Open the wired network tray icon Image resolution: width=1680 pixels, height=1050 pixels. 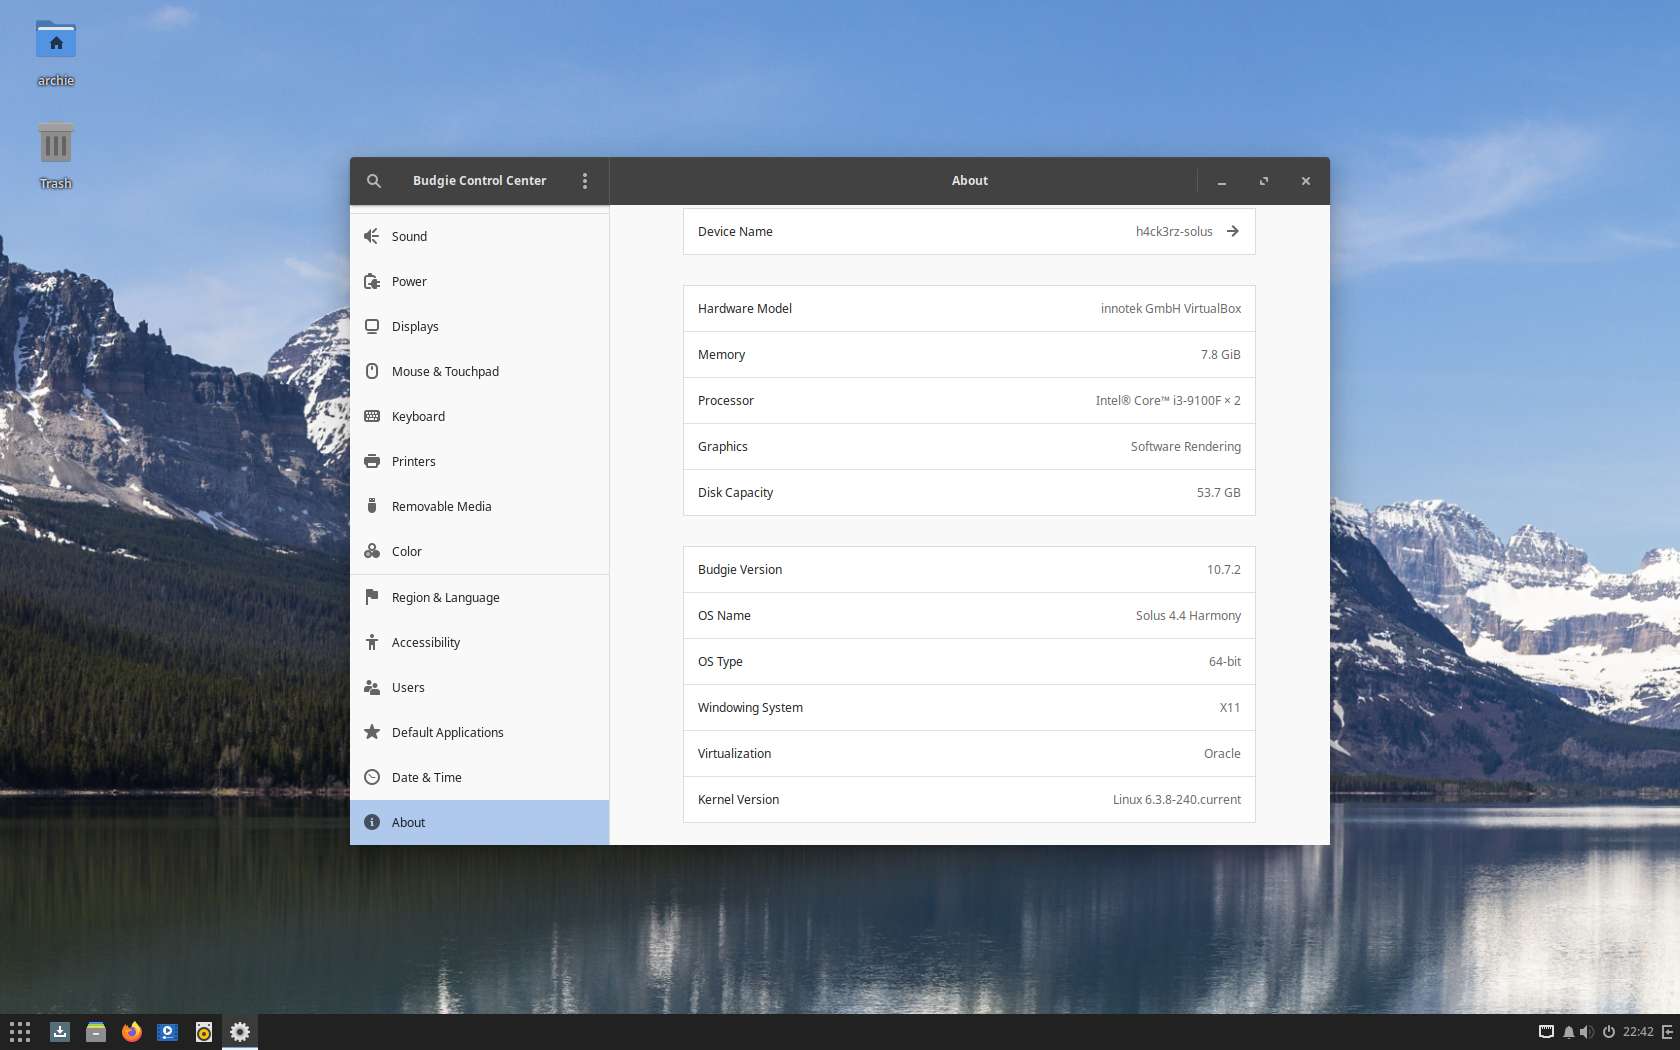point(1546,1032)
